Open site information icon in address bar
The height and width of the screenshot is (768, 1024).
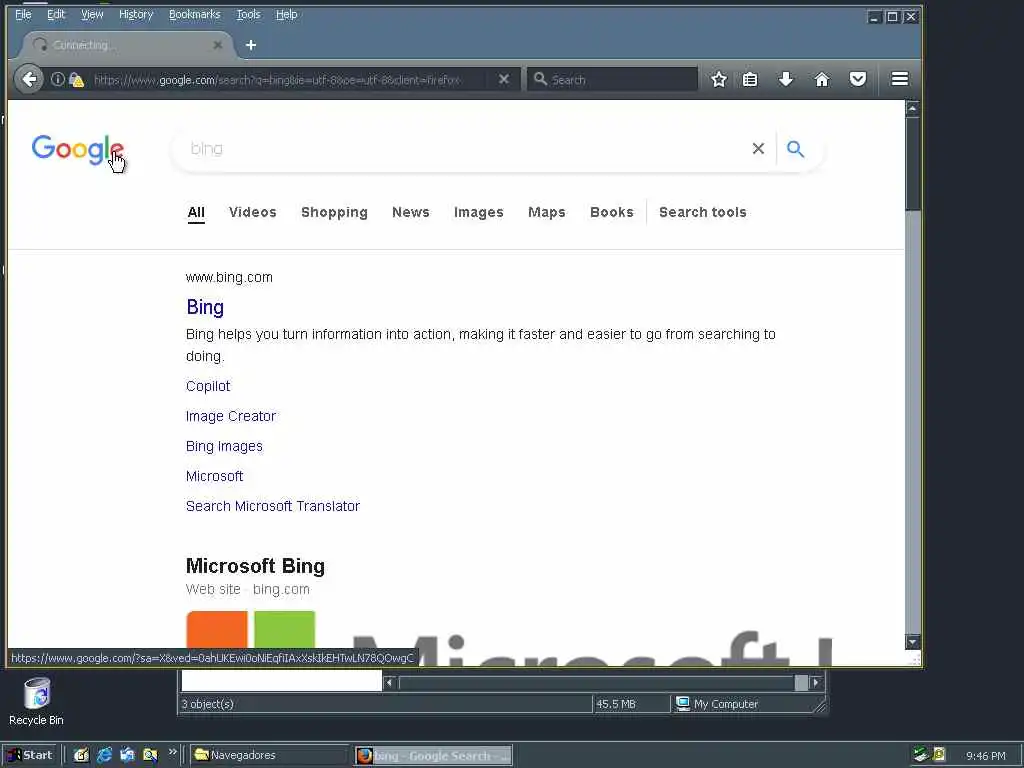coord(57,79)
